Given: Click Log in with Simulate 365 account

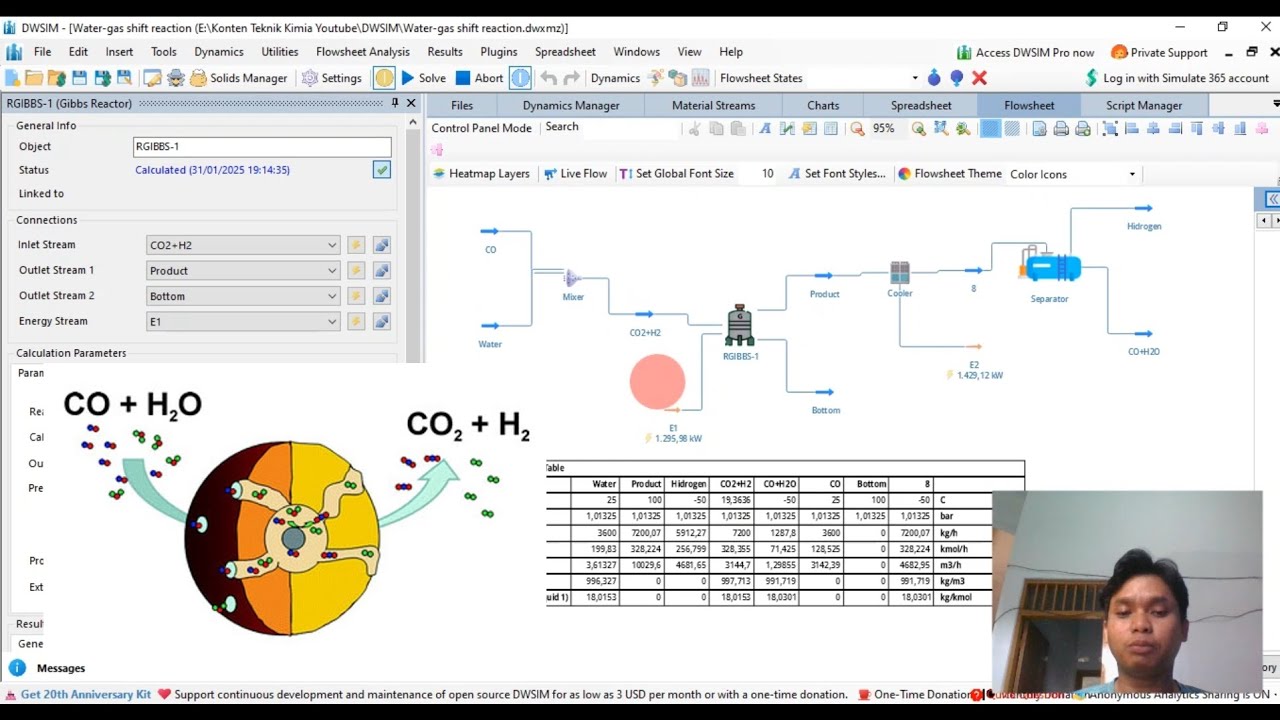Looking at the screenshot, I should (1177, 78).
